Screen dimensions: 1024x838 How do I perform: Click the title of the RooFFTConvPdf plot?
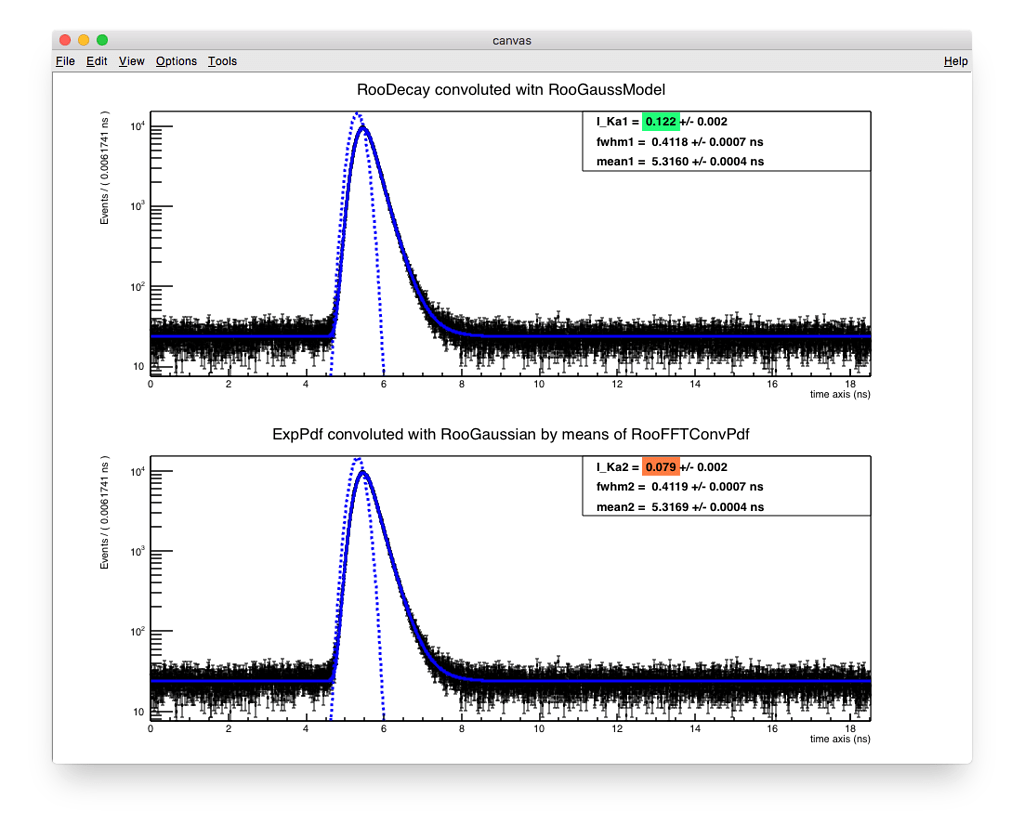pyautogui.click(x=512, y=434)
